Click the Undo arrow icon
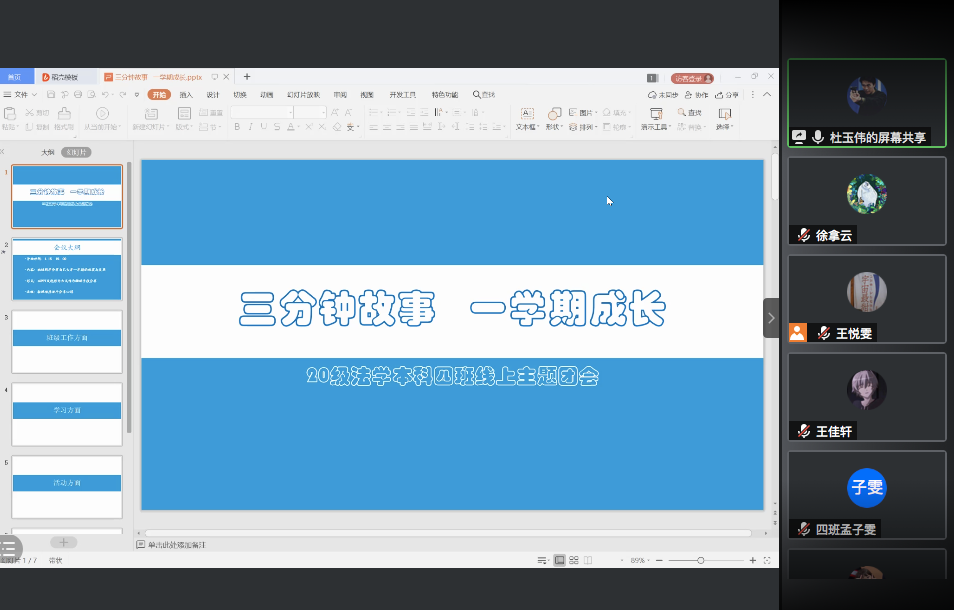 pos(107,95)
